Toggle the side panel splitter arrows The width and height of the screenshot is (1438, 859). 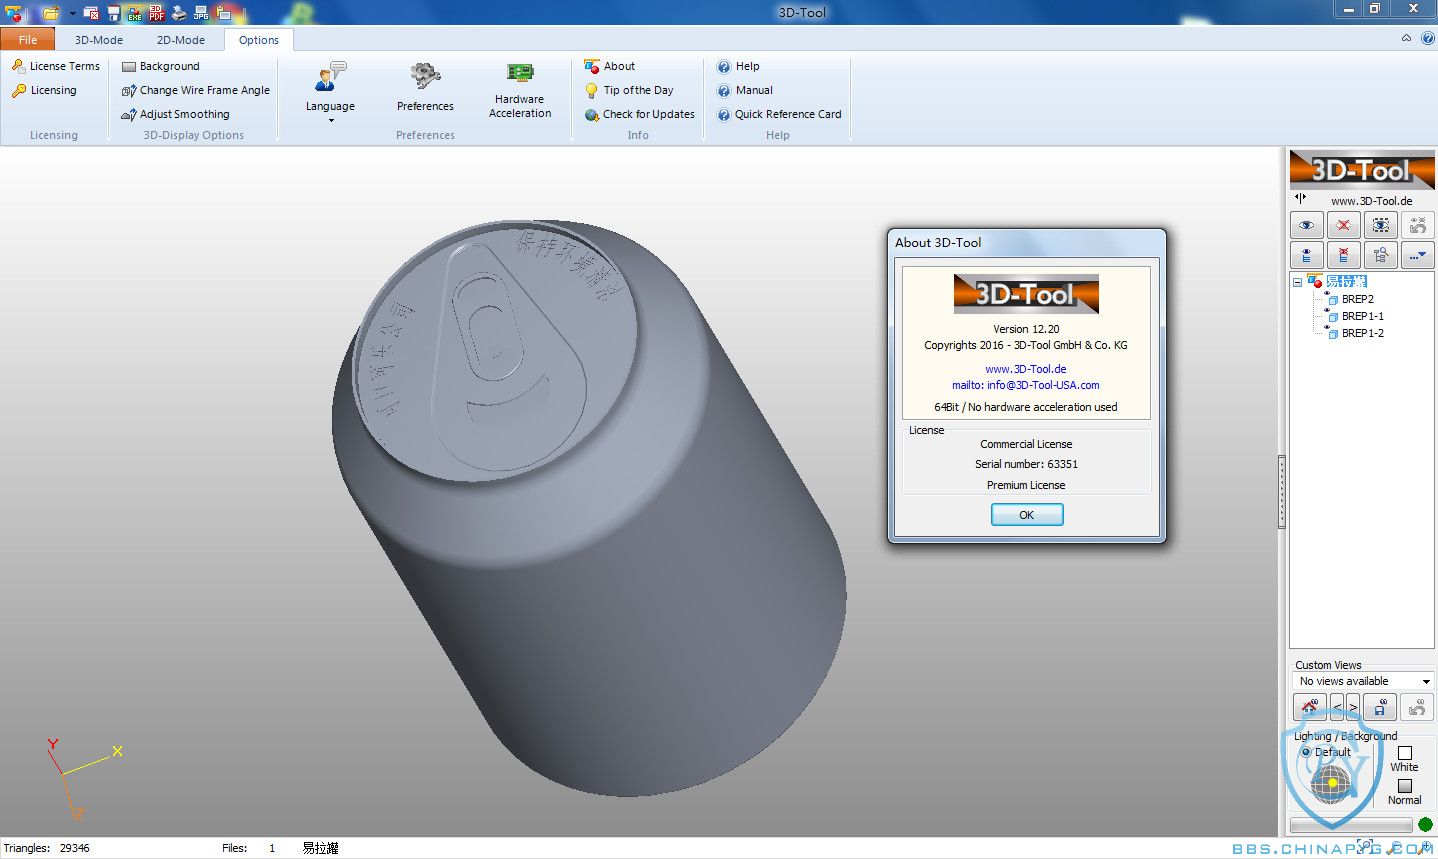[x=1301, y=198]
